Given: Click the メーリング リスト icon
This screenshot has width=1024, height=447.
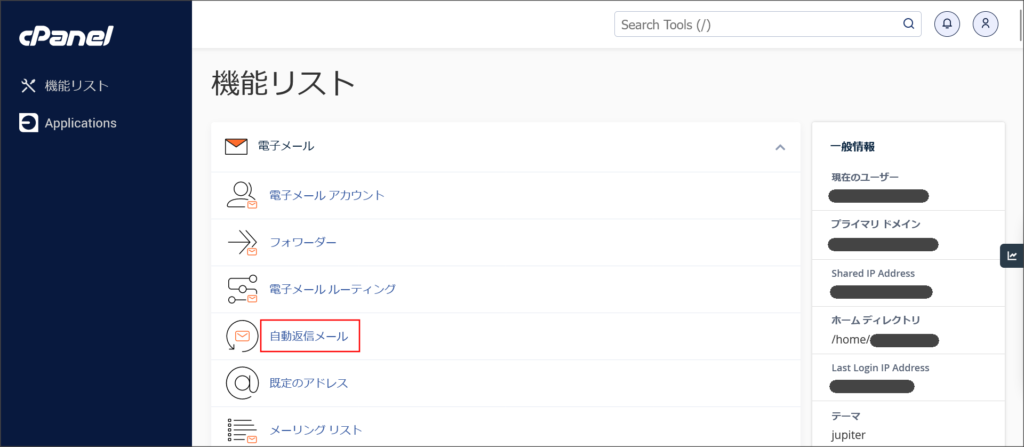Looking at the screenshot, I should (241, 430).
